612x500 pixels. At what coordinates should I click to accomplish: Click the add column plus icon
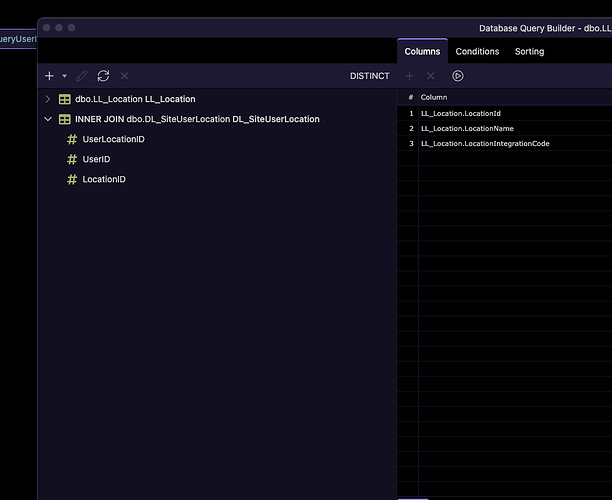point(409,76)
